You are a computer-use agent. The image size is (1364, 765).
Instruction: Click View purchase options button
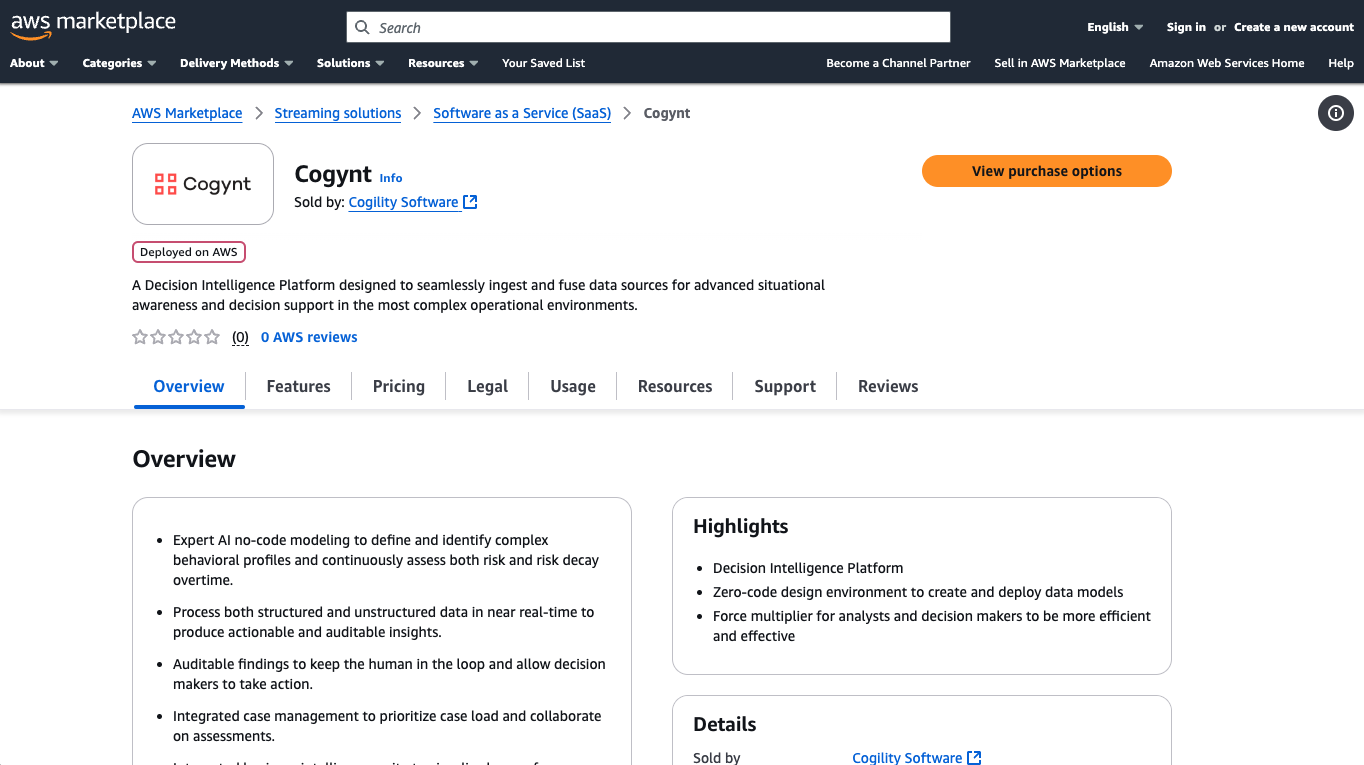(x=1047, y=171)
